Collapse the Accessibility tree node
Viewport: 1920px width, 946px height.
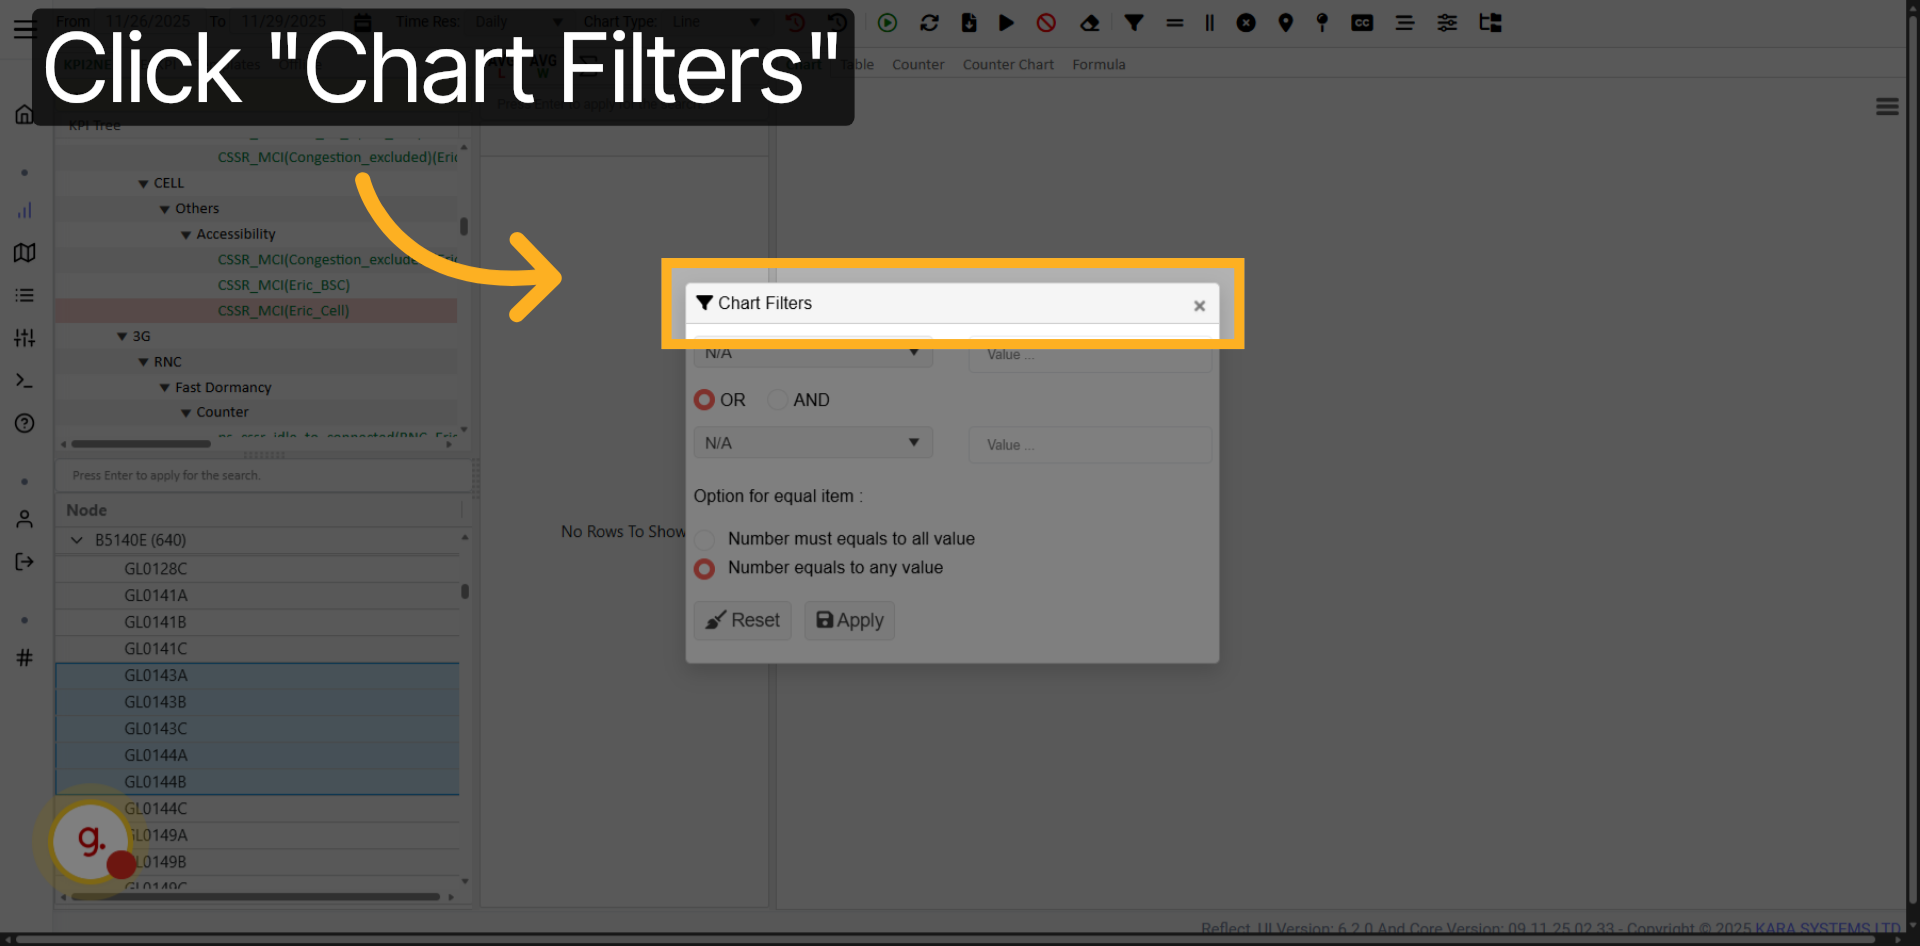coord(186,235)
